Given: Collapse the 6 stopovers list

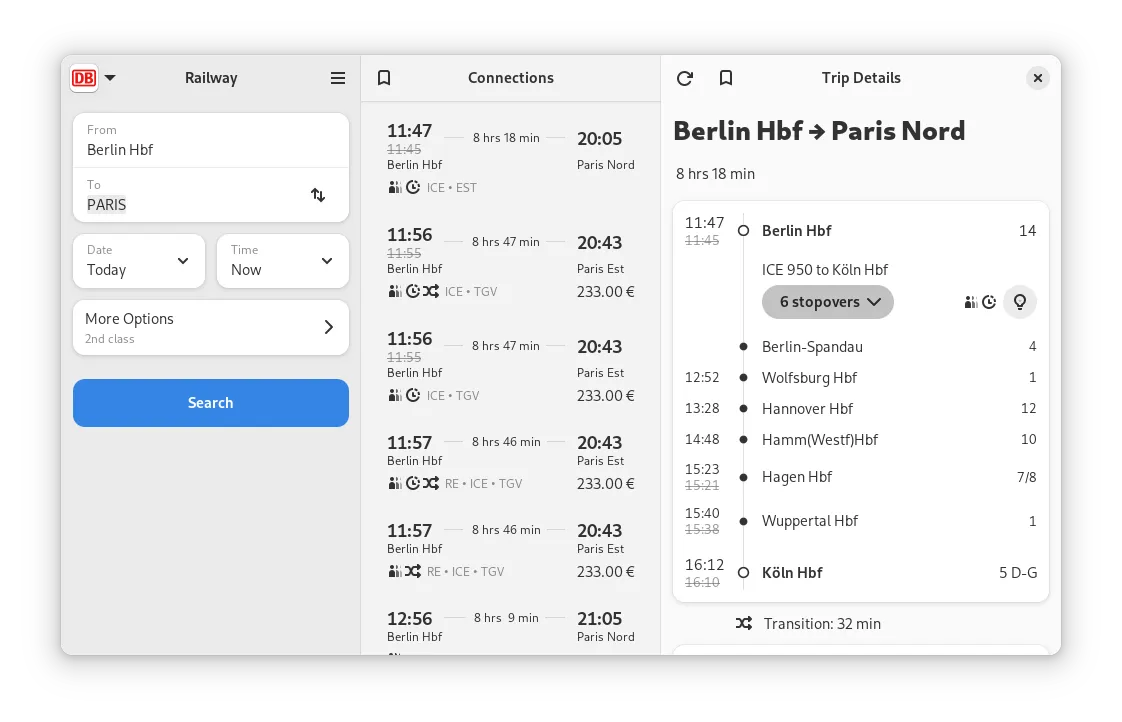Looking at the screenshot, I should (x=828, y=302).
